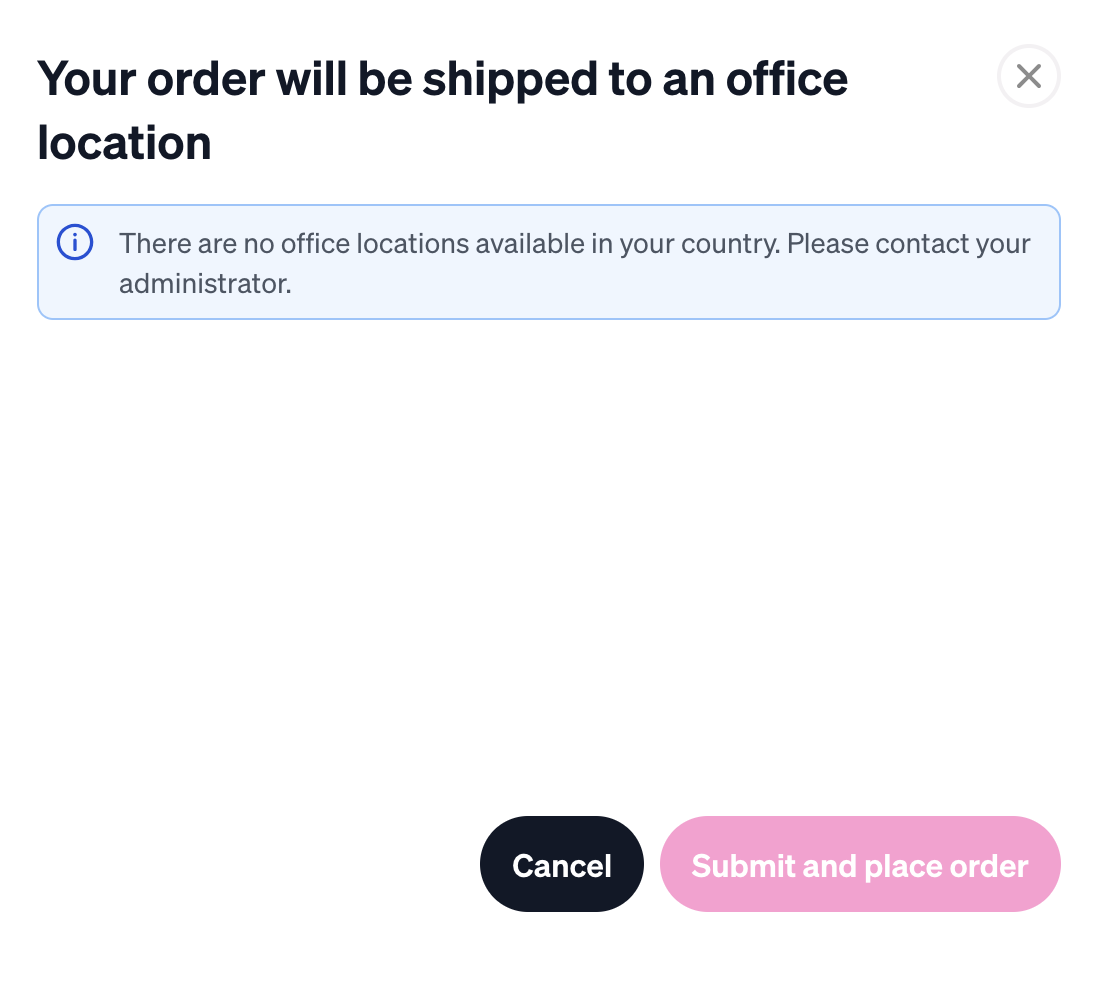Click the info alert banner box
This screenshot has width=1108, height=996.
click(549, 262)
